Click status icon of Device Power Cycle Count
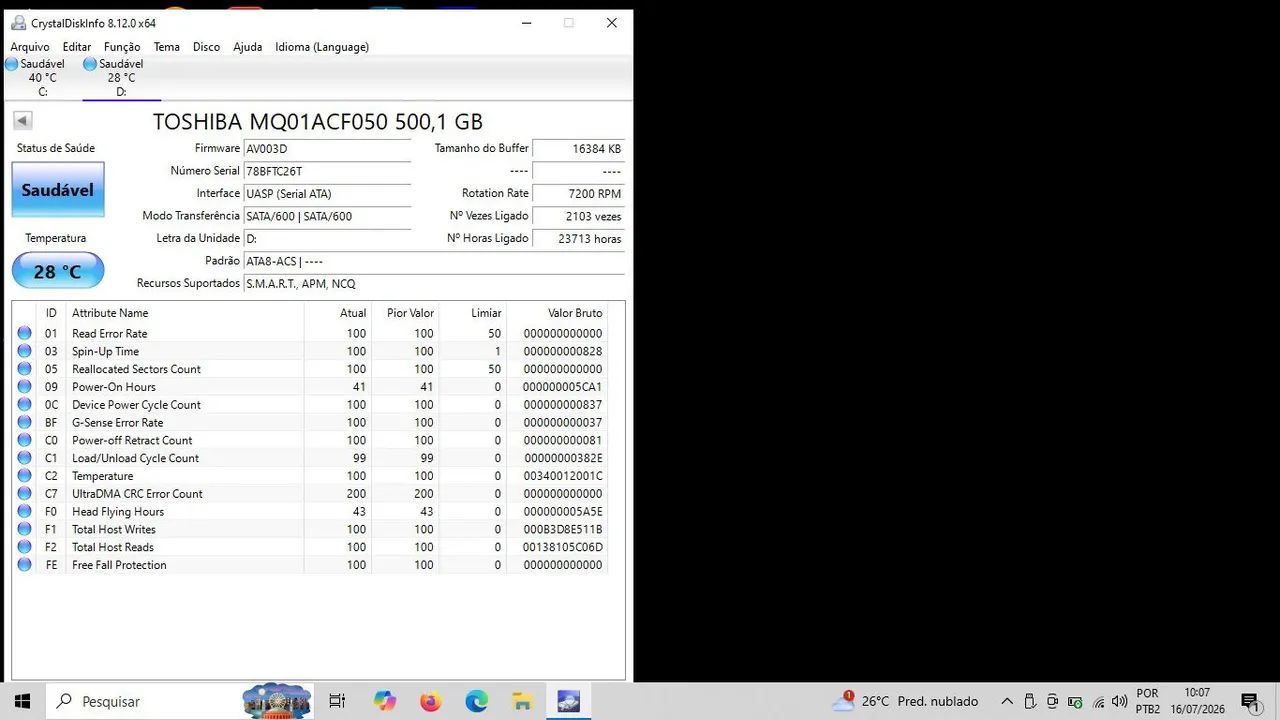This screenshot has height=720, width=1280. 24,405
